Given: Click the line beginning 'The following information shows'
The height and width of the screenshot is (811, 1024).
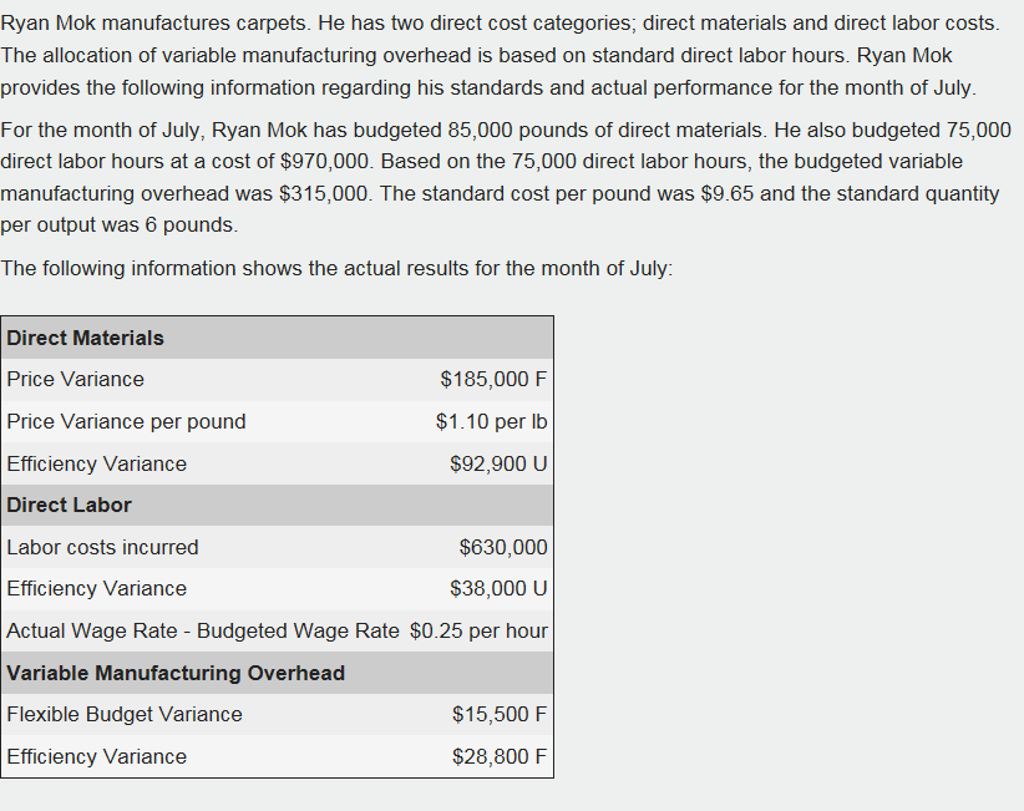Looking at the screenshot, I should pyautogui.click(x=337, y=269).
